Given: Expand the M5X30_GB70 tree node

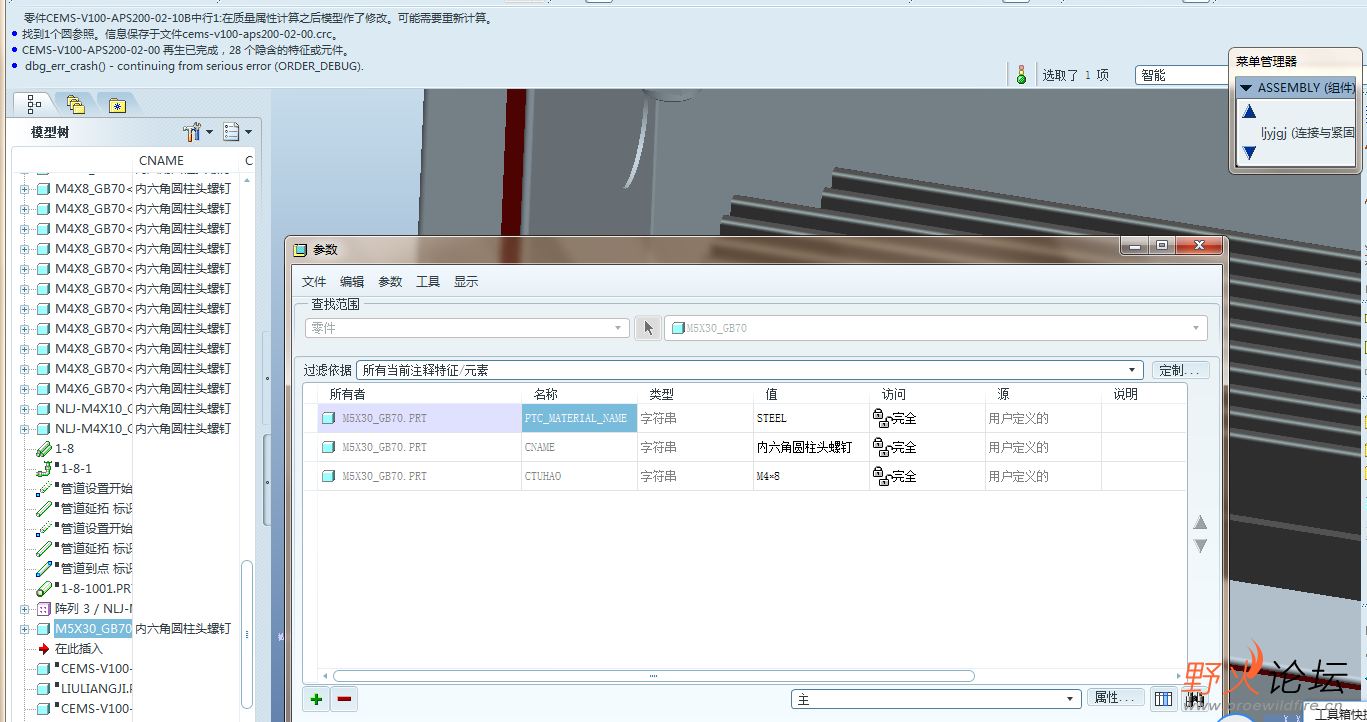Looking at the screenshot, I should [24, 629].
